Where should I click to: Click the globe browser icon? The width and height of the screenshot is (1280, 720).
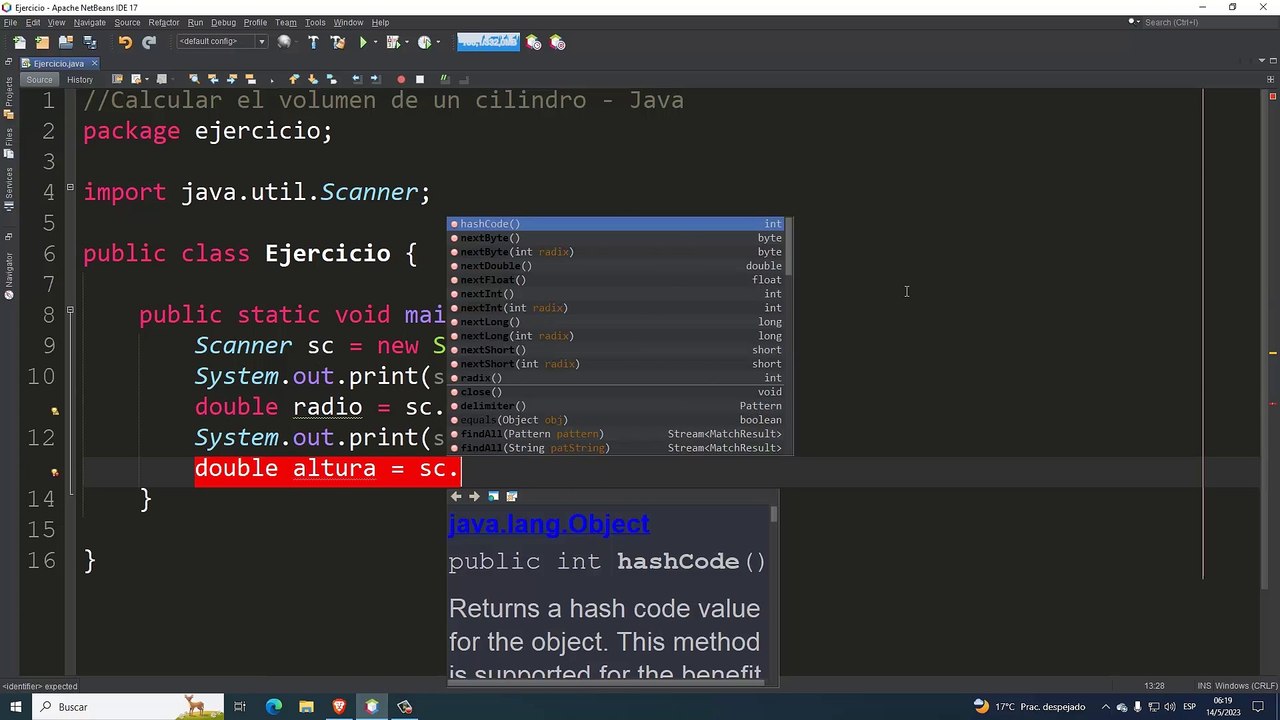pos(284,42)
